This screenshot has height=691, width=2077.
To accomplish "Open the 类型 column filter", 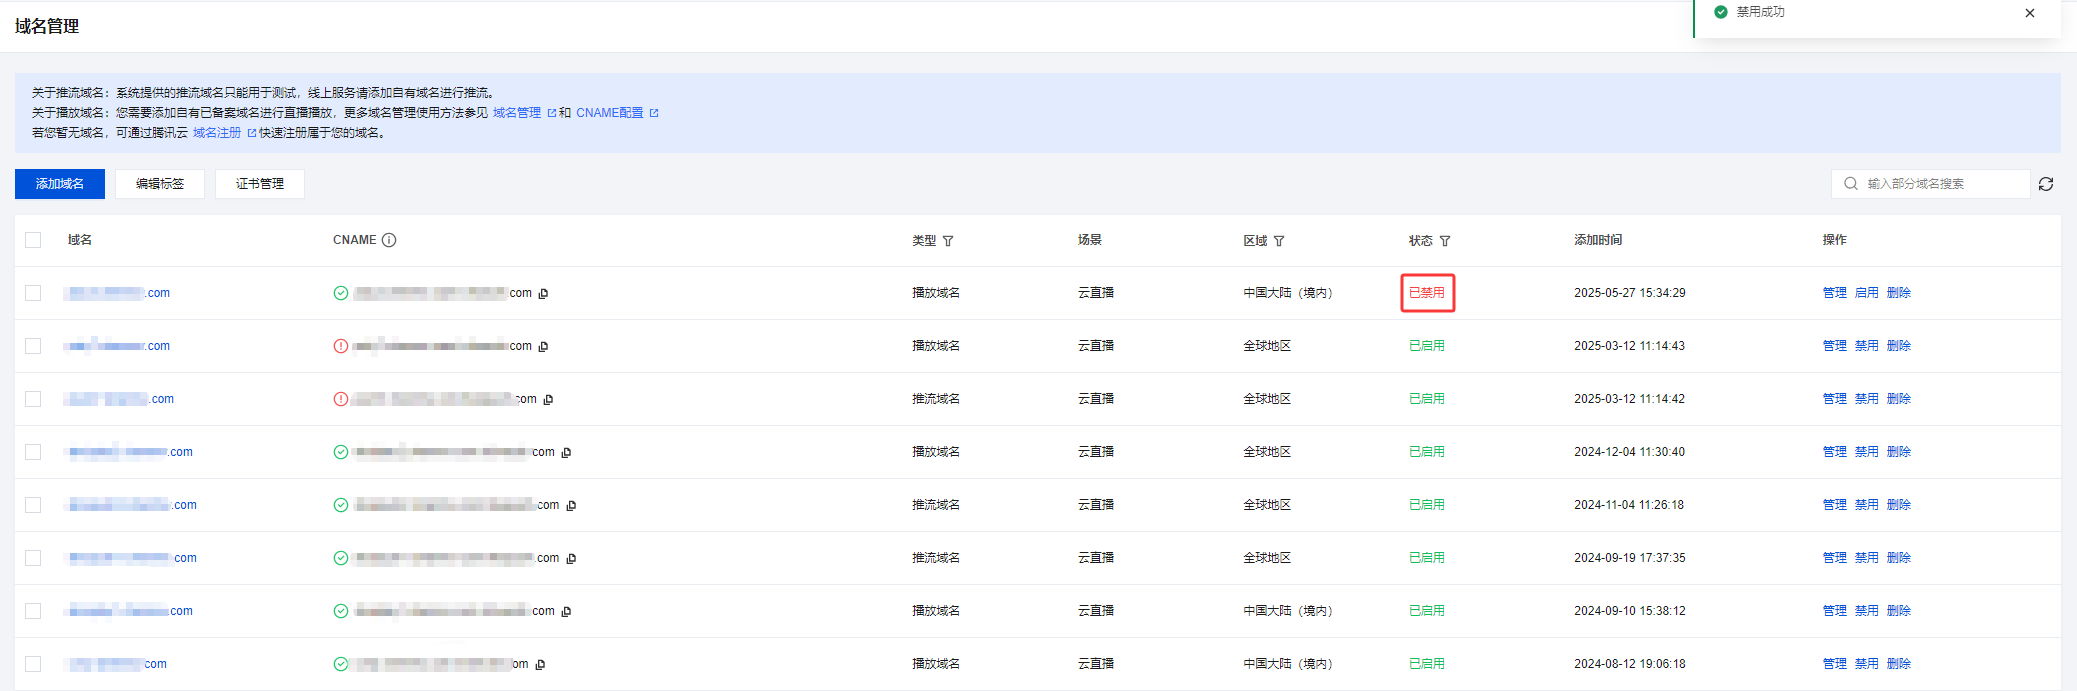I will (948, 241).
